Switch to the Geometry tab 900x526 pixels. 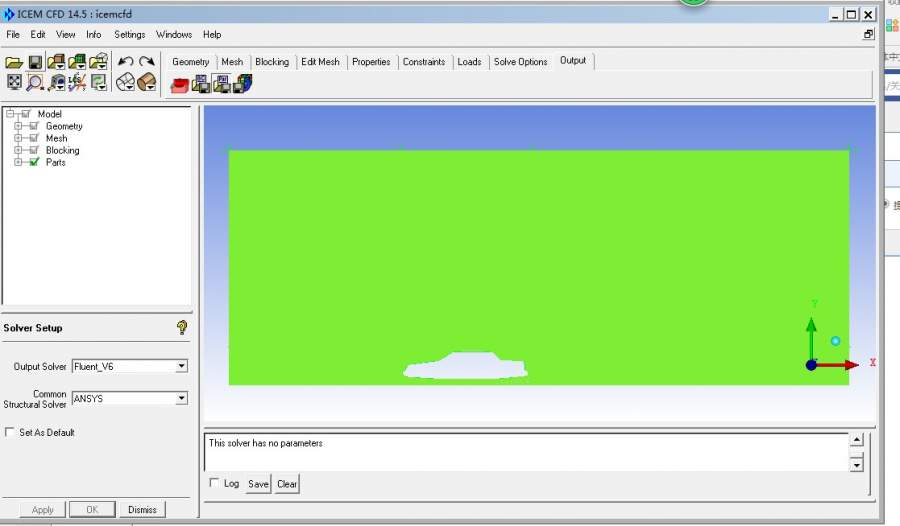[x=191, y=61]
